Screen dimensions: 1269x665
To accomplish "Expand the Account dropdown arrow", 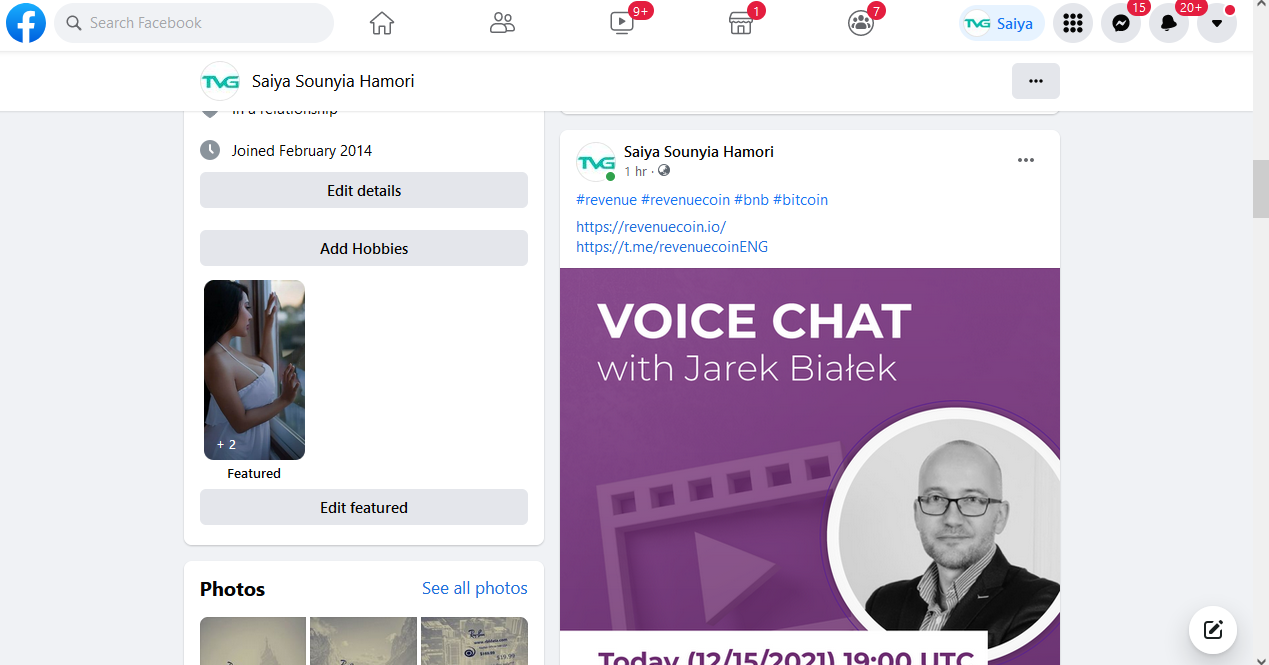I will [1217, 23].
